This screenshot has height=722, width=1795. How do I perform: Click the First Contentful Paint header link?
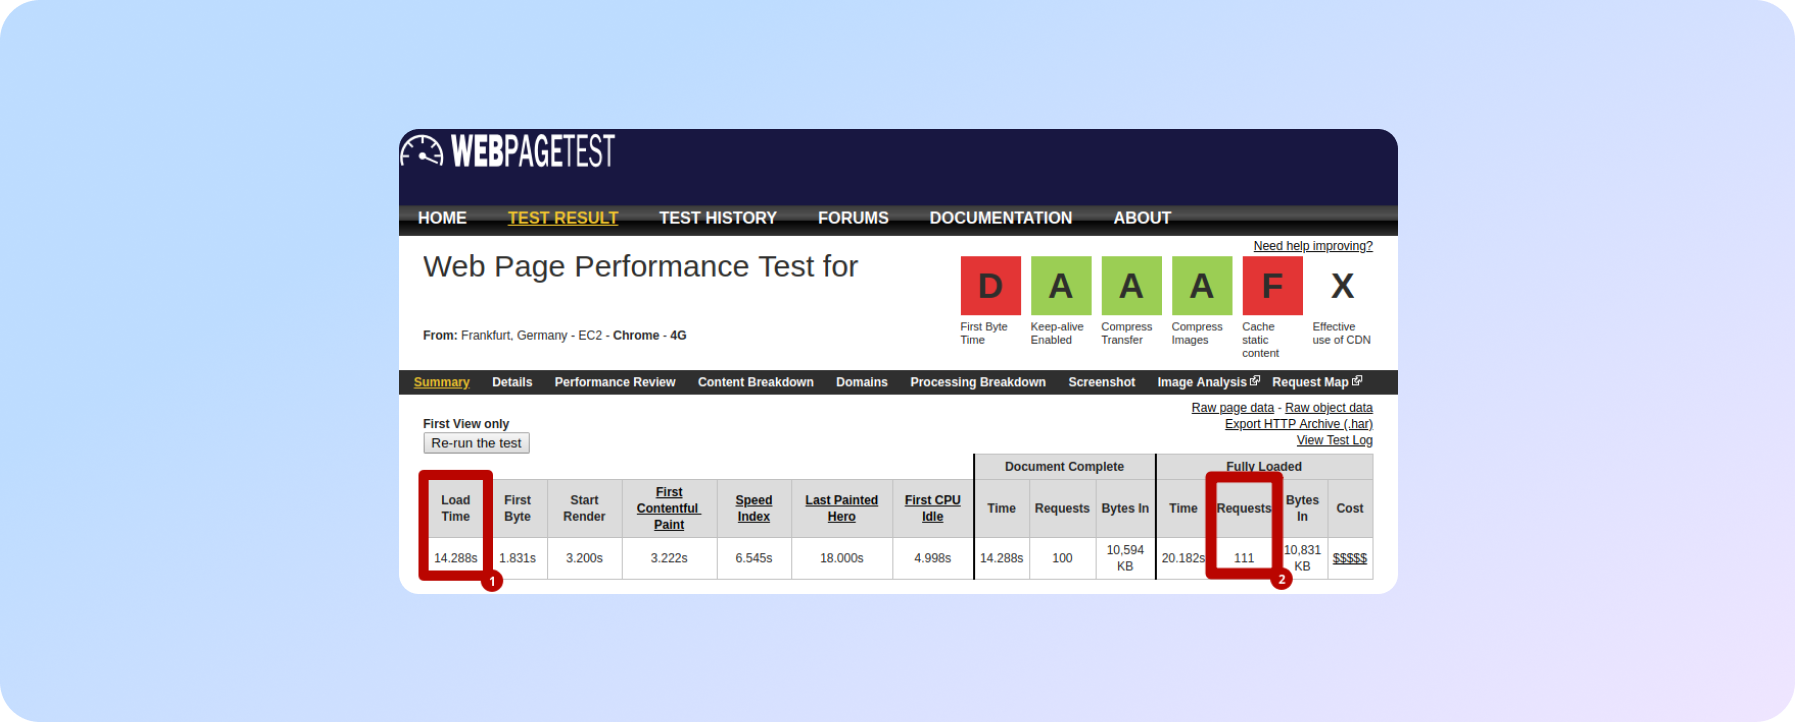[669, 508]
